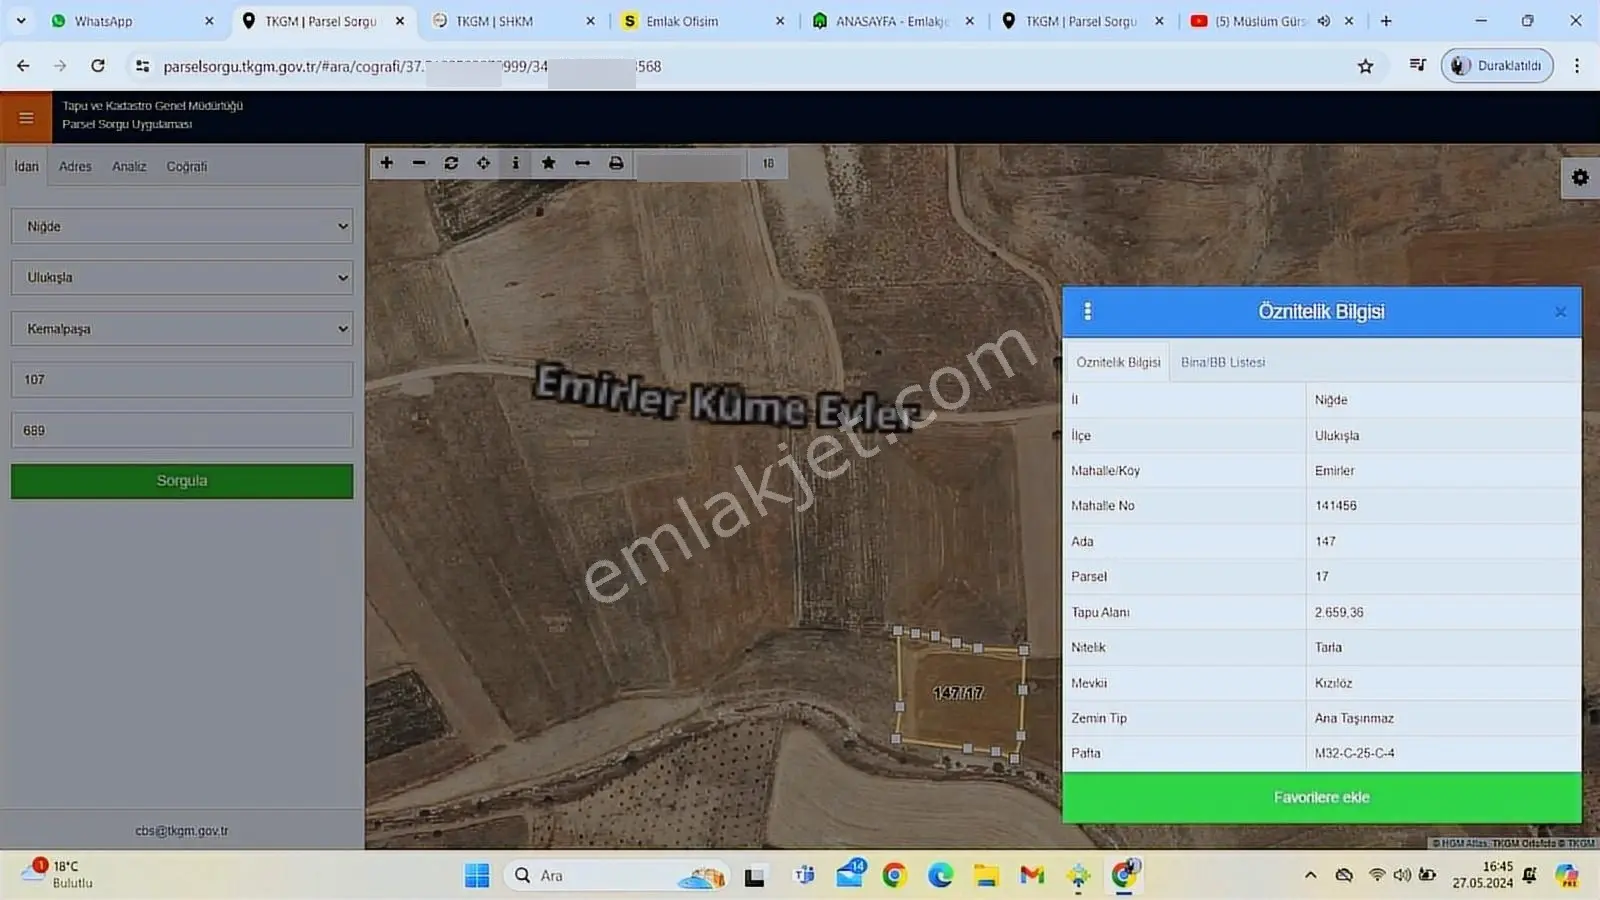Refresh the map with the rotate arrows icon

[451, 163]
